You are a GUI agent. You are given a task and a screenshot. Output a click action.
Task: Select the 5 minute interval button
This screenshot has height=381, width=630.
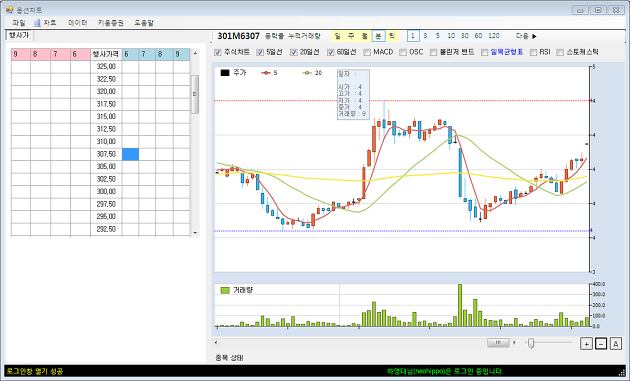point(438,36)
